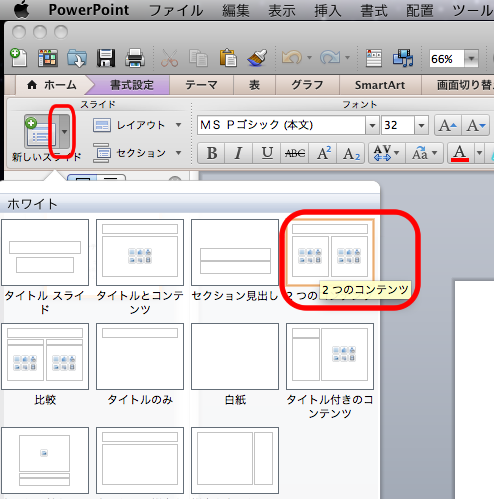Click the font size 32 field
The image size is (494, 499).
(398, 125)
